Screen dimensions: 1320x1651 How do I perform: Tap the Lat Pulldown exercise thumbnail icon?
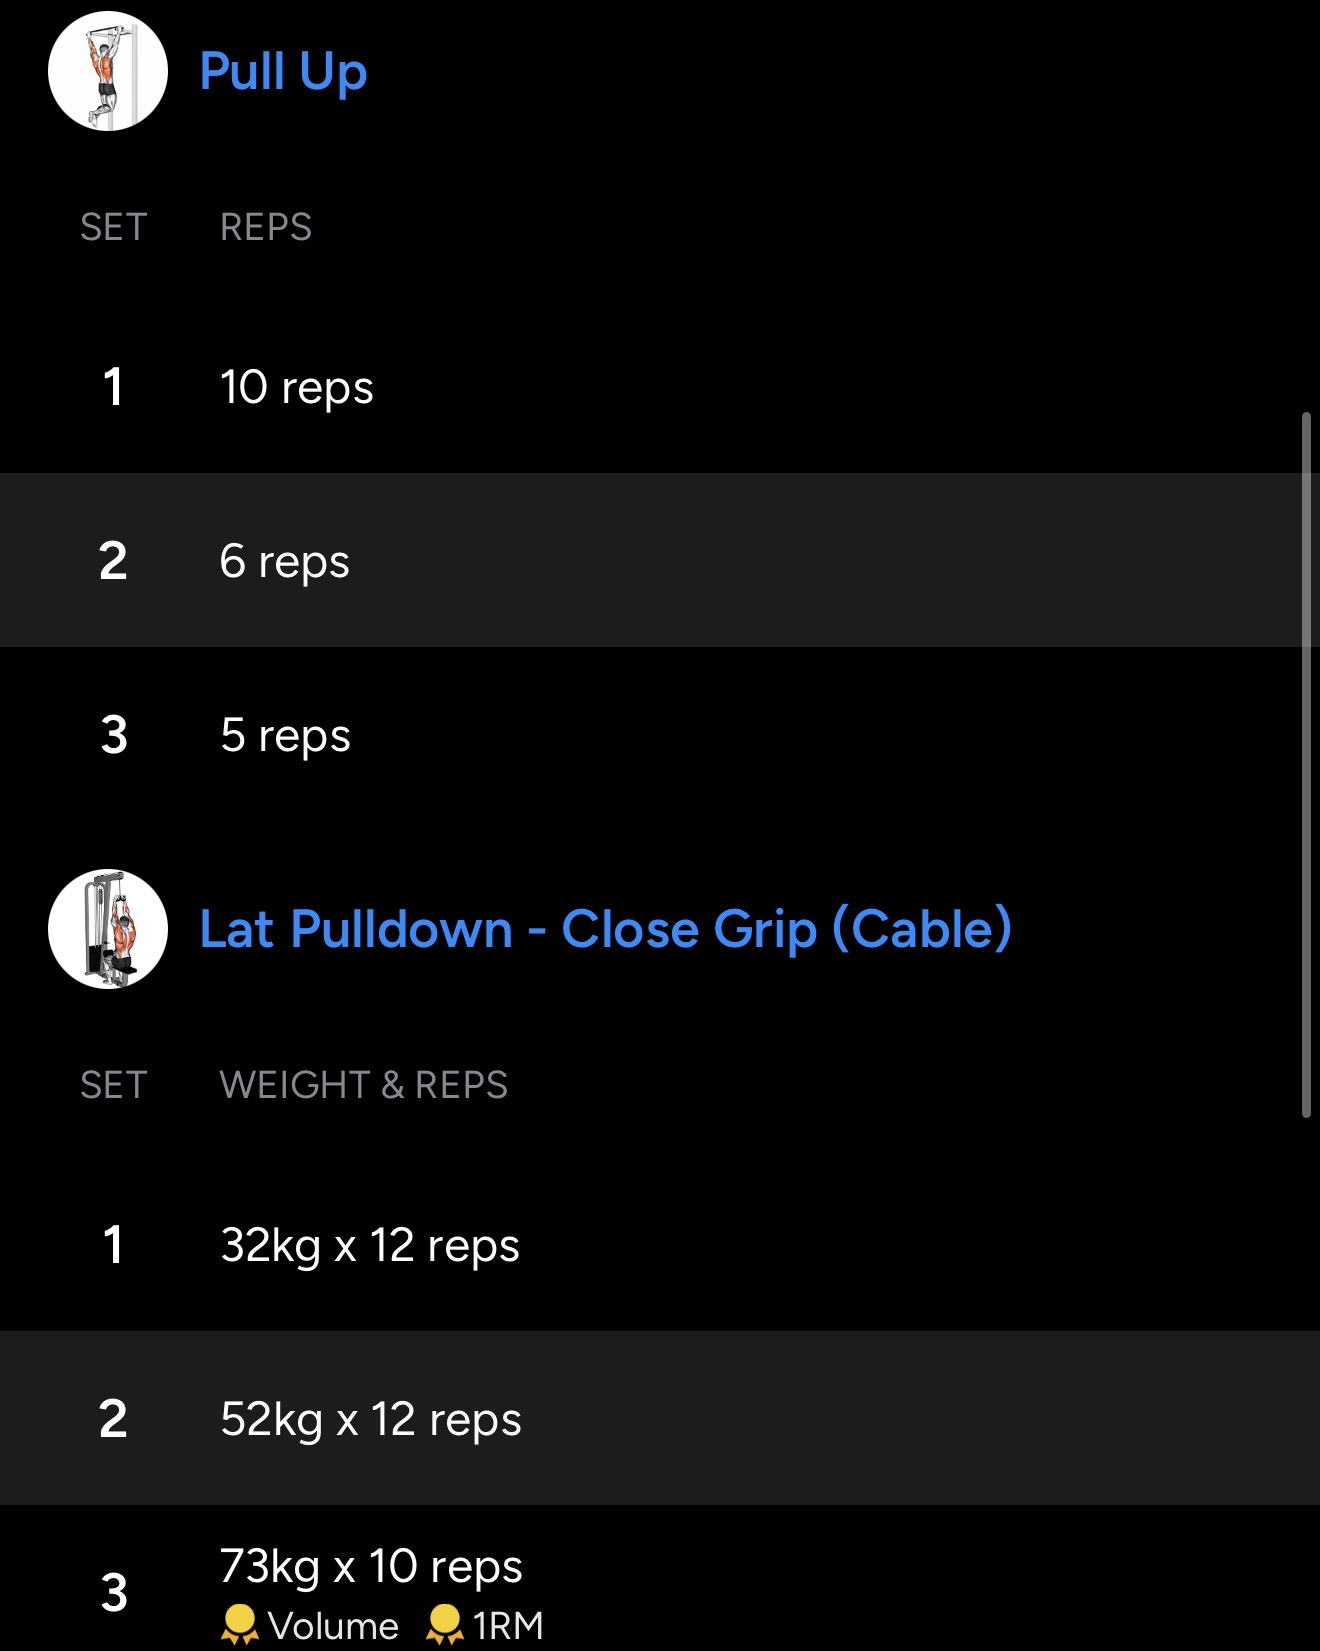(108, 929)
